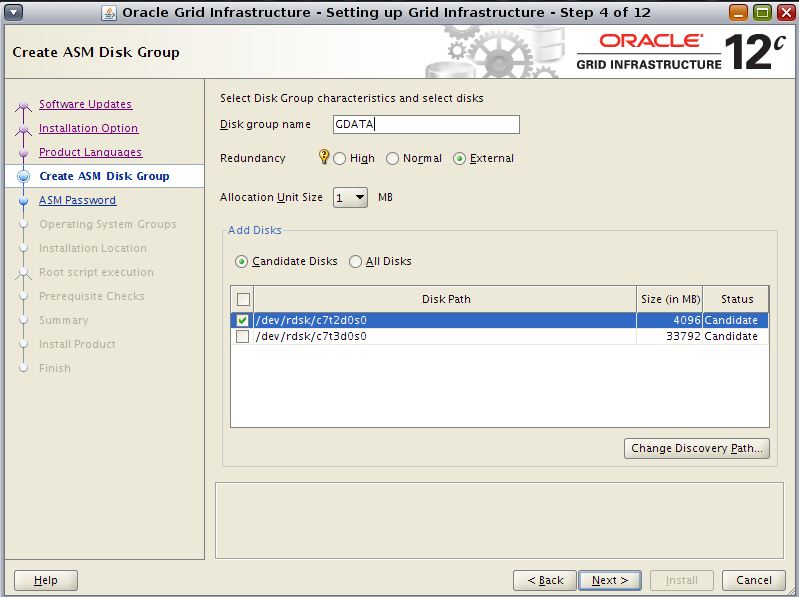Go to ASM Password step
This screenshot has height=597, width=799.
click(77, 200)
